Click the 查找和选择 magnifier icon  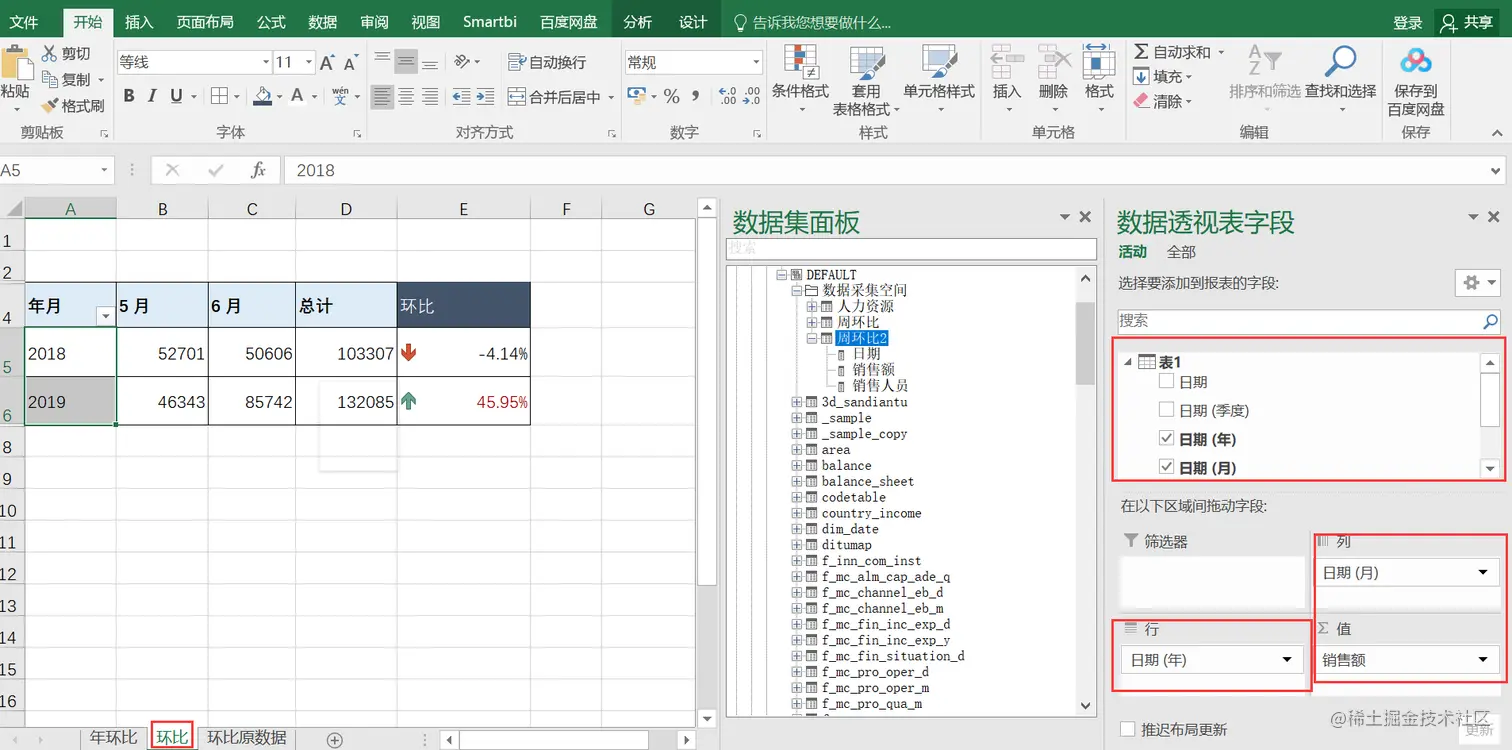tap(1341, 62)
